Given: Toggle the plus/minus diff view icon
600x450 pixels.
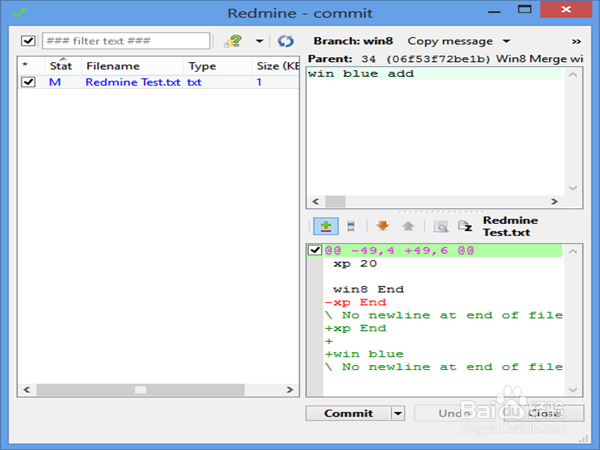Looking at the screenshot, I should click(326, 226).
